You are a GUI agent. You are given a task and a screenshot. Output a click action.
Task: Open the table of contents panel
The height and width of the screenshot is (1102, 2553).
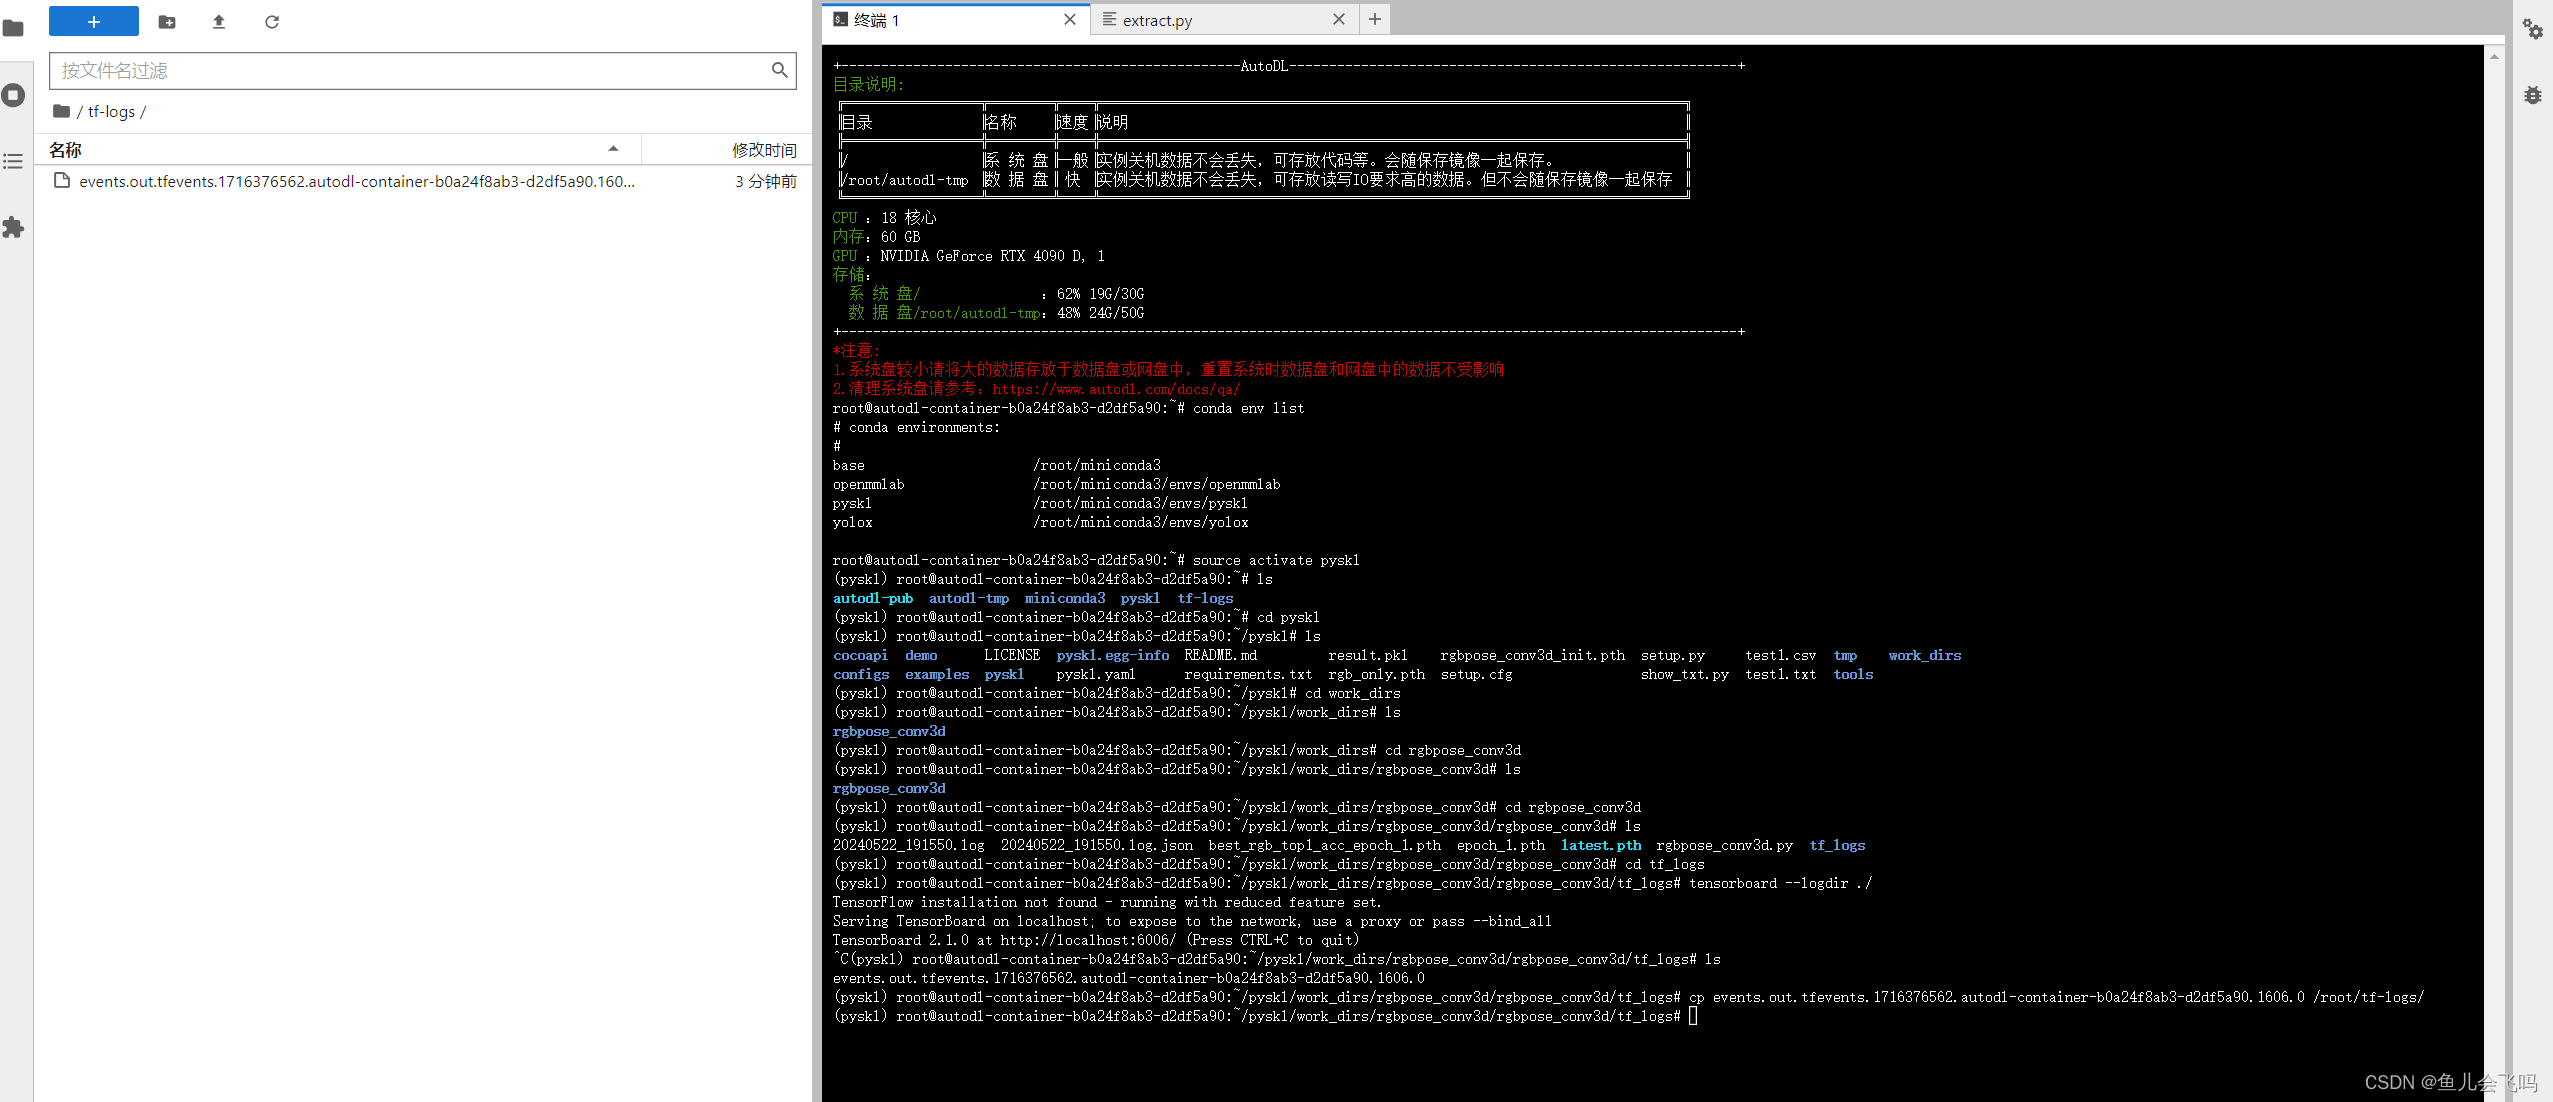click(14, 161)
